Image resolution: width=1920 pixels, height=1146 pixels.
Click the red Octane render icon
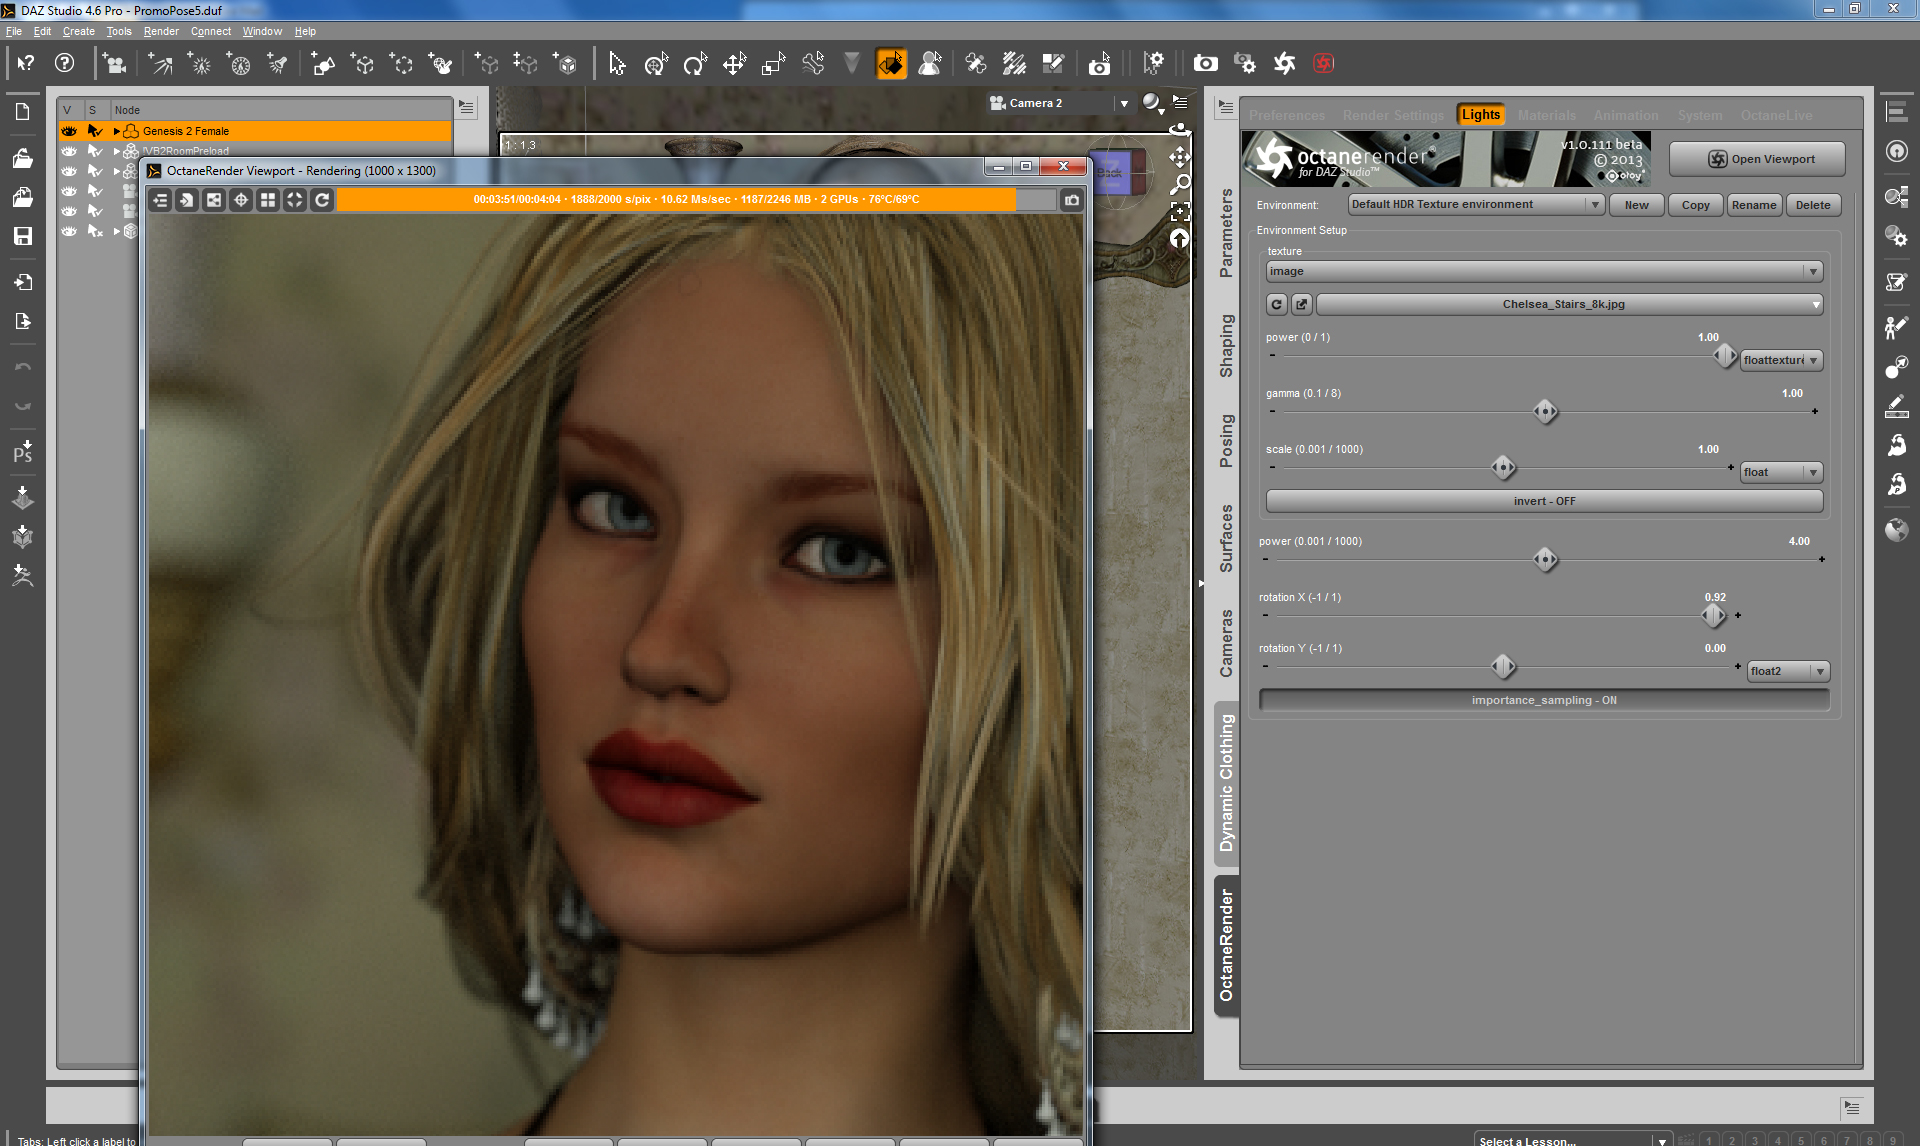(1324, 64)
